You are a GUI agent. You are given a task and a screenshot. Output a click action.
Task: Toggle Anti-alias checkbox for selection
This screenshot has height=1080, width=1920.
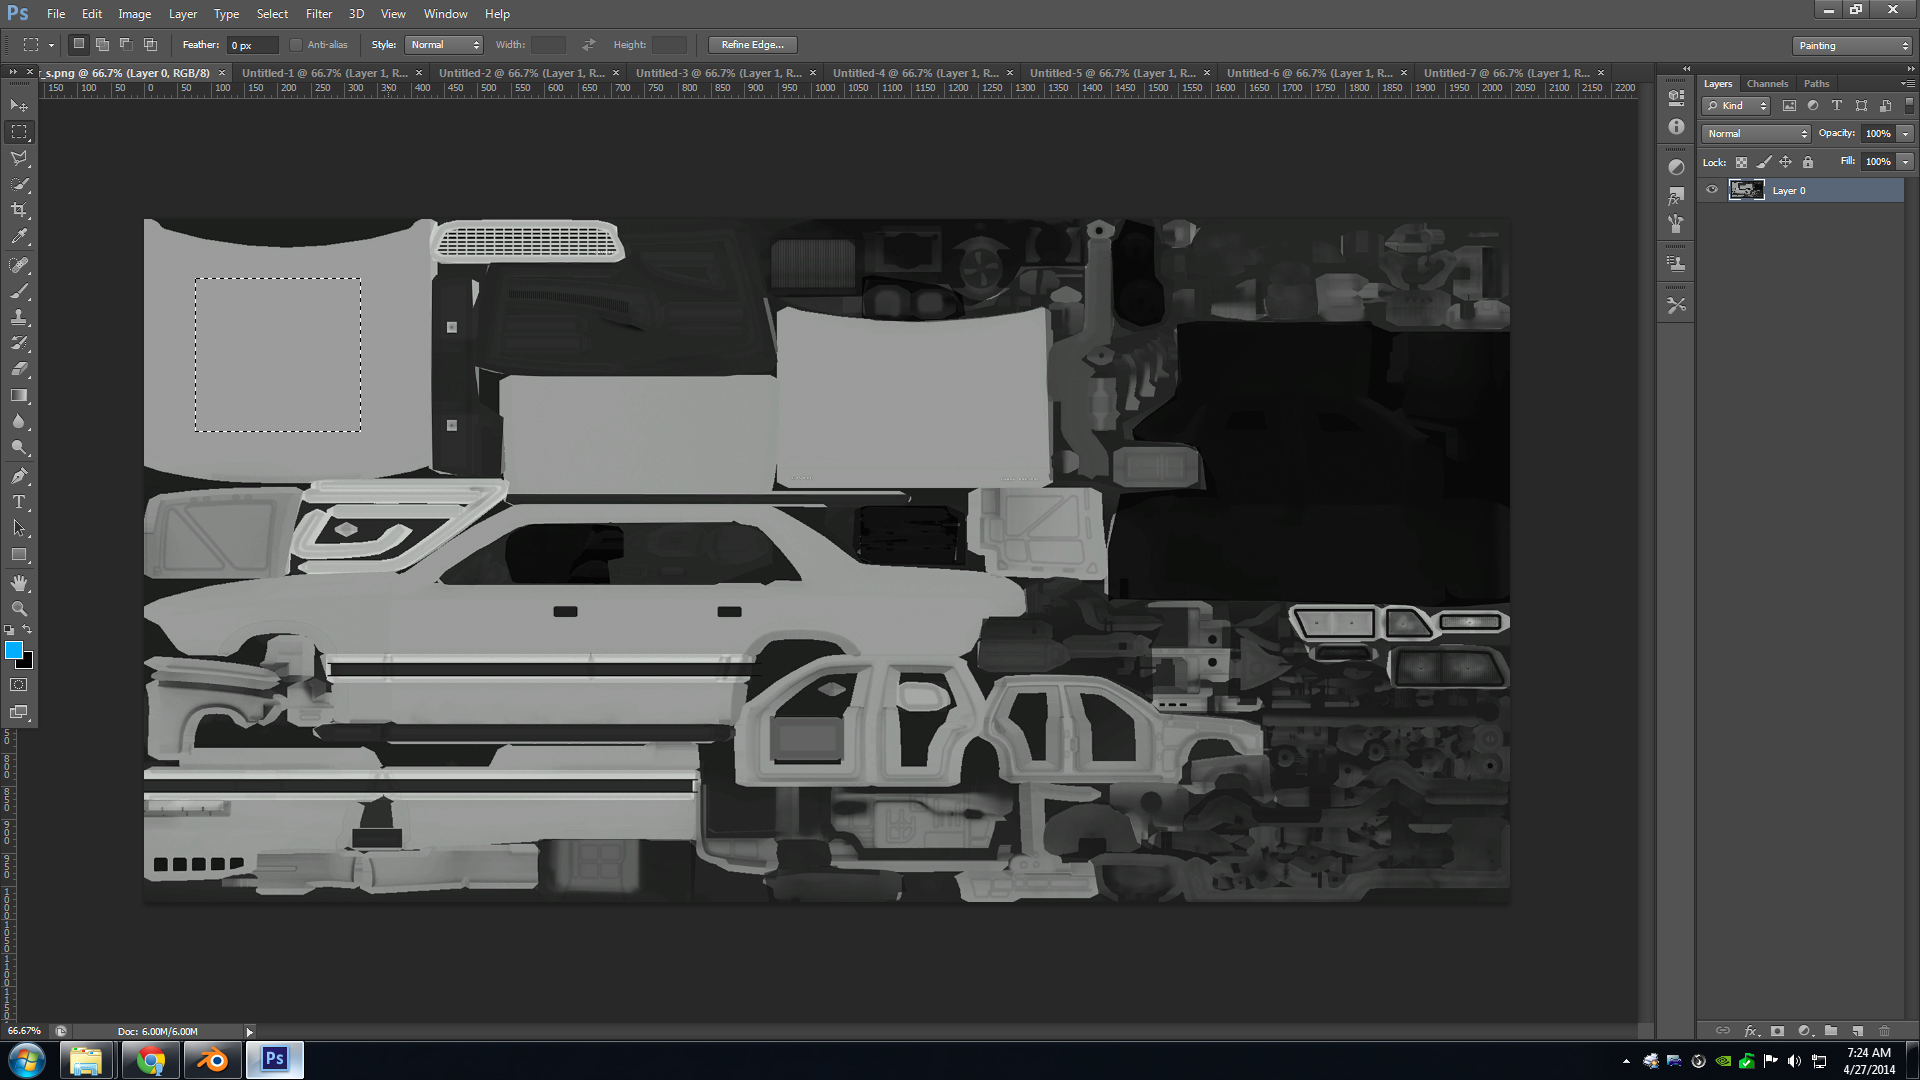coord(293,44)
